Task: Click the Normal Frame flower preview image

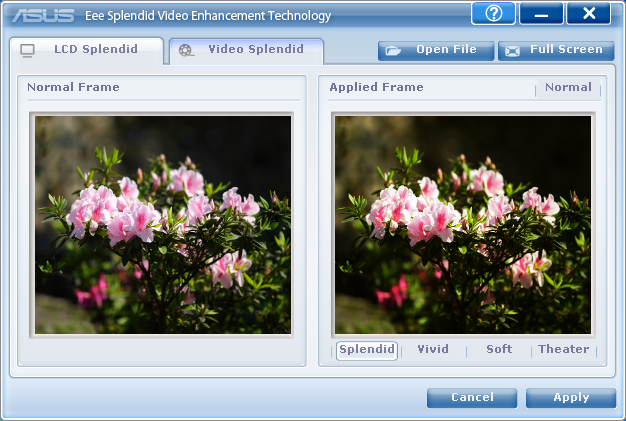Action: [162, 223]
